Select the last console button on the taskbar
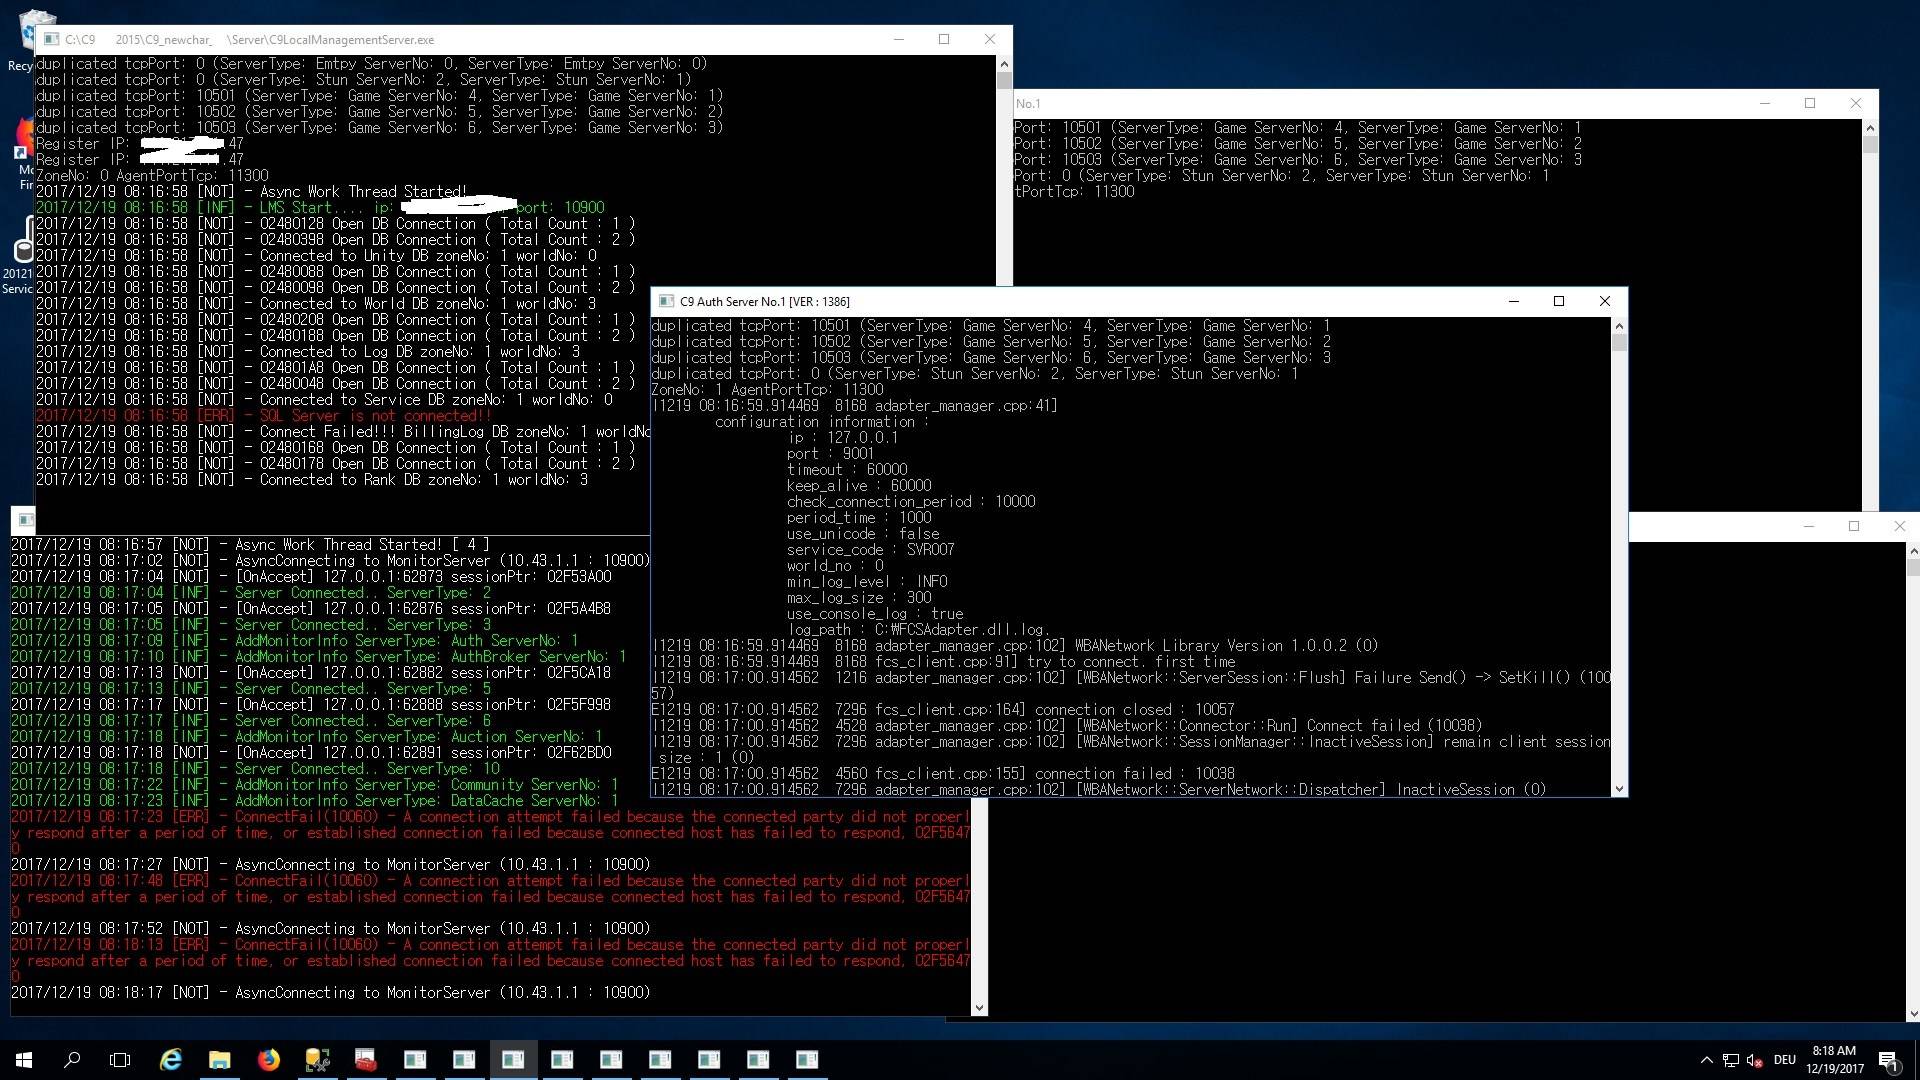Image resolution: width=1920 pixels, height=1080 pixels. [807, 1060]
